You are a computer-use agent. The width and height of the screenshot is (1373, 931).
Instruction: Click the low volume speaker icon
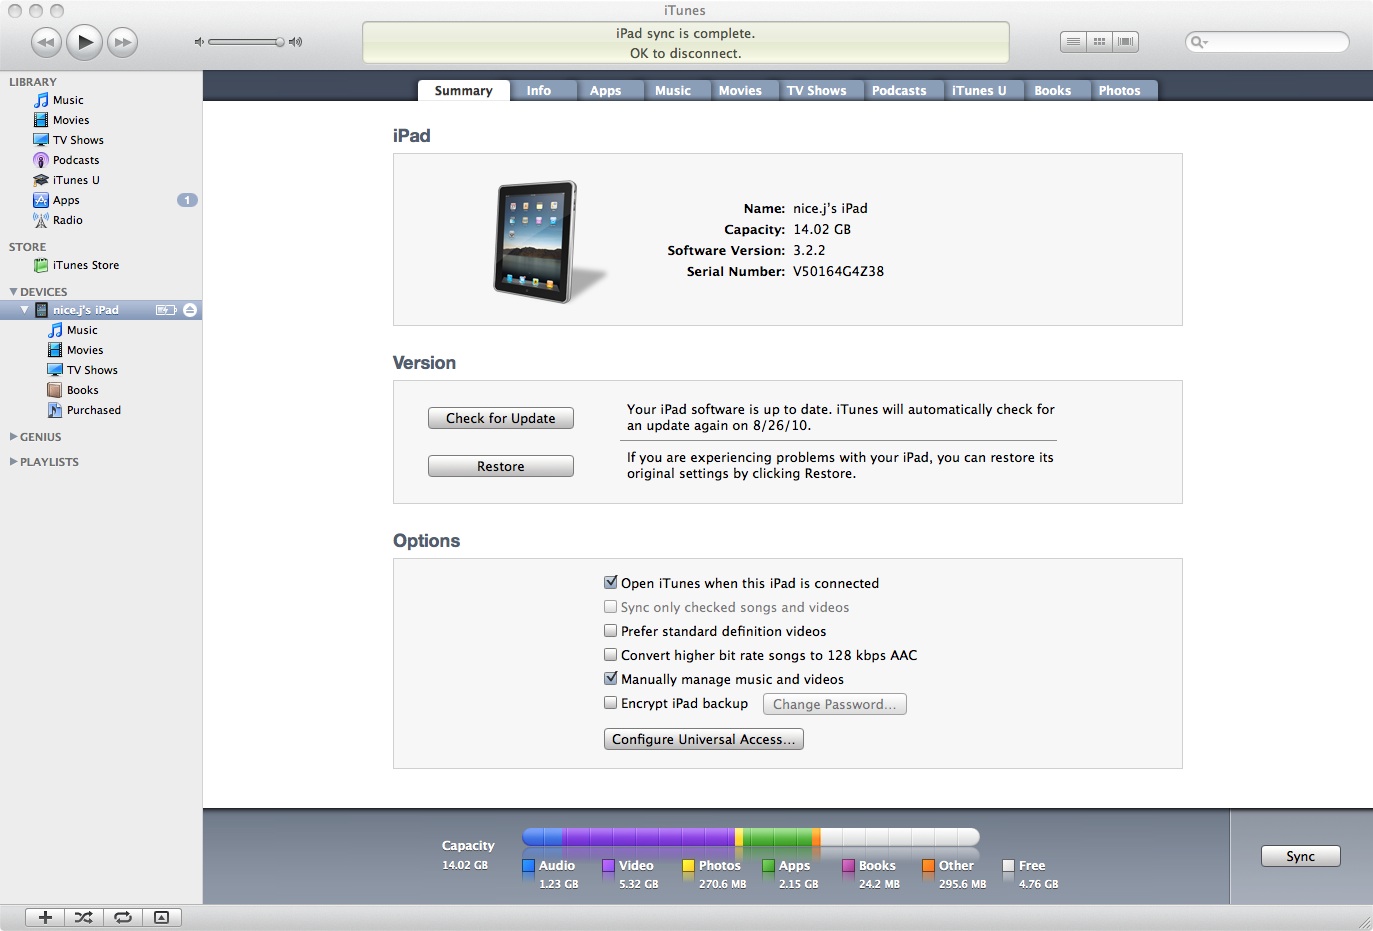coord(199,42)
